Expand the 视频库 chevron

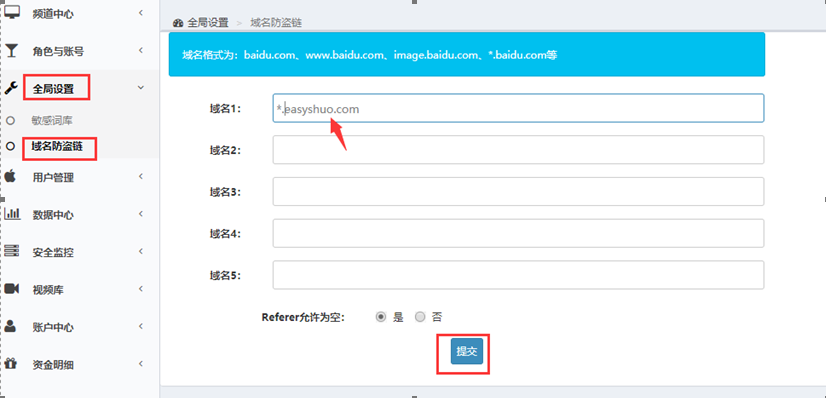point(141,288)
